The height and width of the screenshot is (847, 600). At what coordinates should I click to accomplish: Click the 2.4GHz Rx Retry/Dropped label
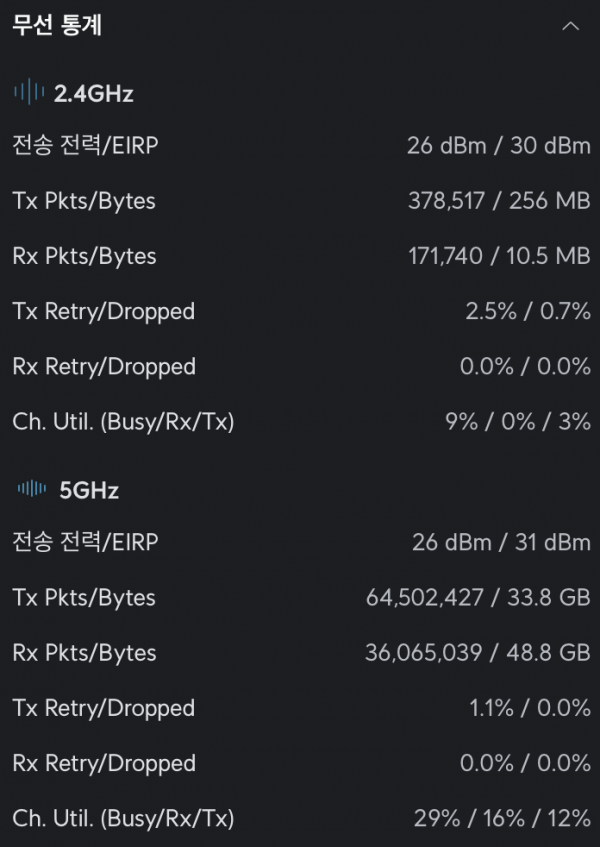(104, 366)
